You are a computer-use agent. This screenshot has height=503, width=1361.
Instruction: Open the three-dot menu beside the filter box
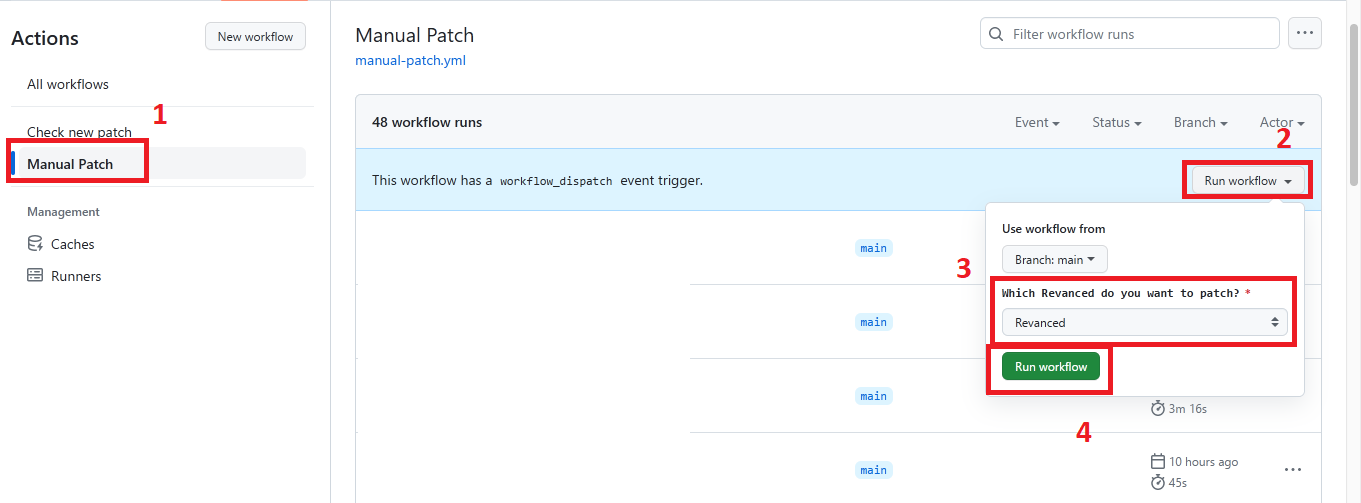[x=1304, y=33]
